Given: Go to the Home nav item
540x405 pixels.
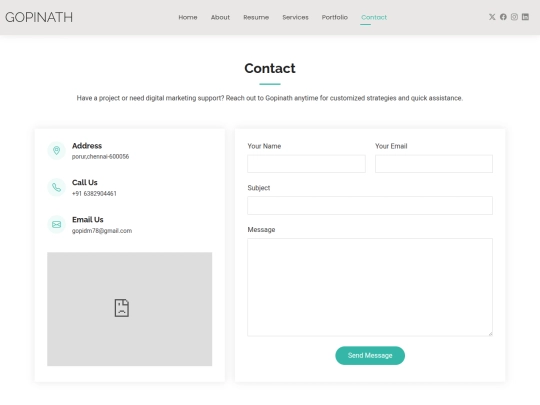Looking at the screenshot, I should coord(188,17).
